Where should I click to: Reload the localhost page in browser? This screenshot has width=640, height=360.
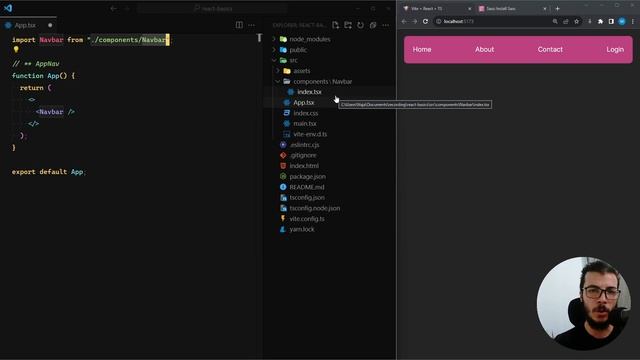coord(425,21)
